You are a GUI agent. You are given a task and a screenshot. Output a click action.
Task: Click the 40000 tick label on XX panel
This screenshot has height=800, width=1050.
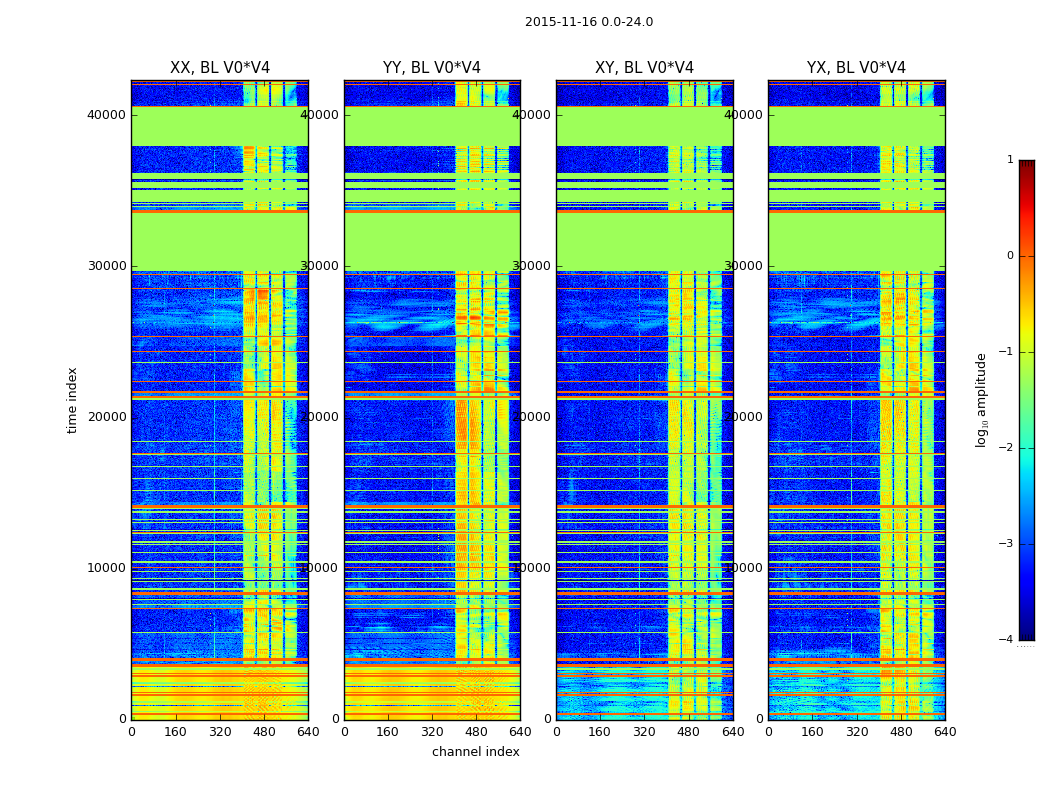point(106,114)
